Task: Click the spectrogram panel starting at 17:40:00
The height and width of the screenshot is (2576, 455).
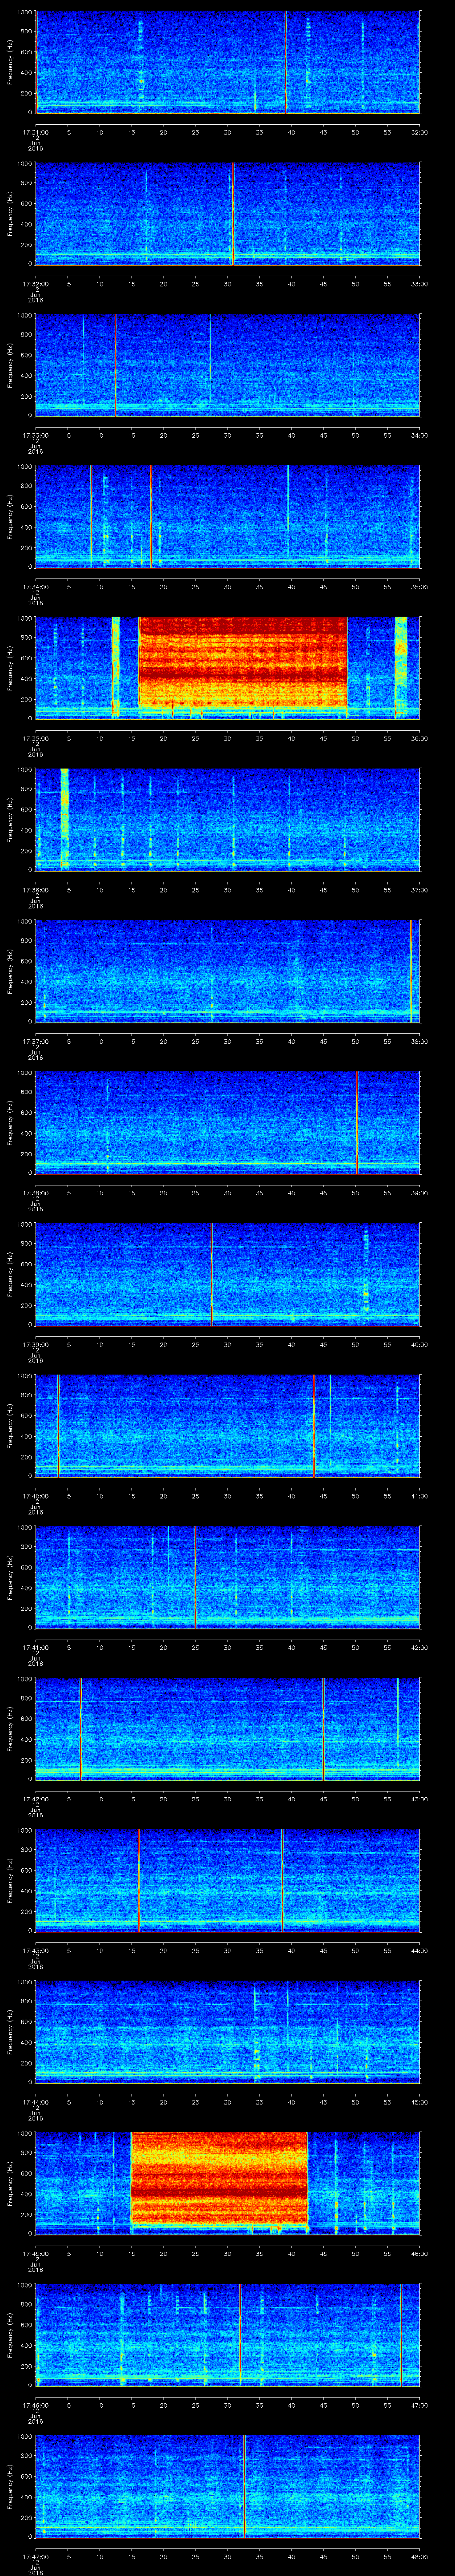Action: 227,1426
